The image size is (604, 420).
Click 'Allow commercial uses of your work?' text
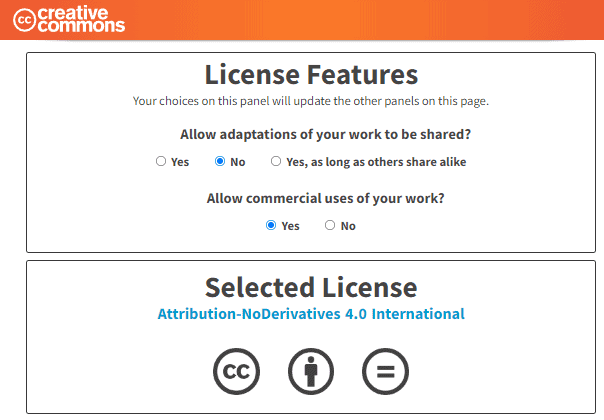click(325, 198)
